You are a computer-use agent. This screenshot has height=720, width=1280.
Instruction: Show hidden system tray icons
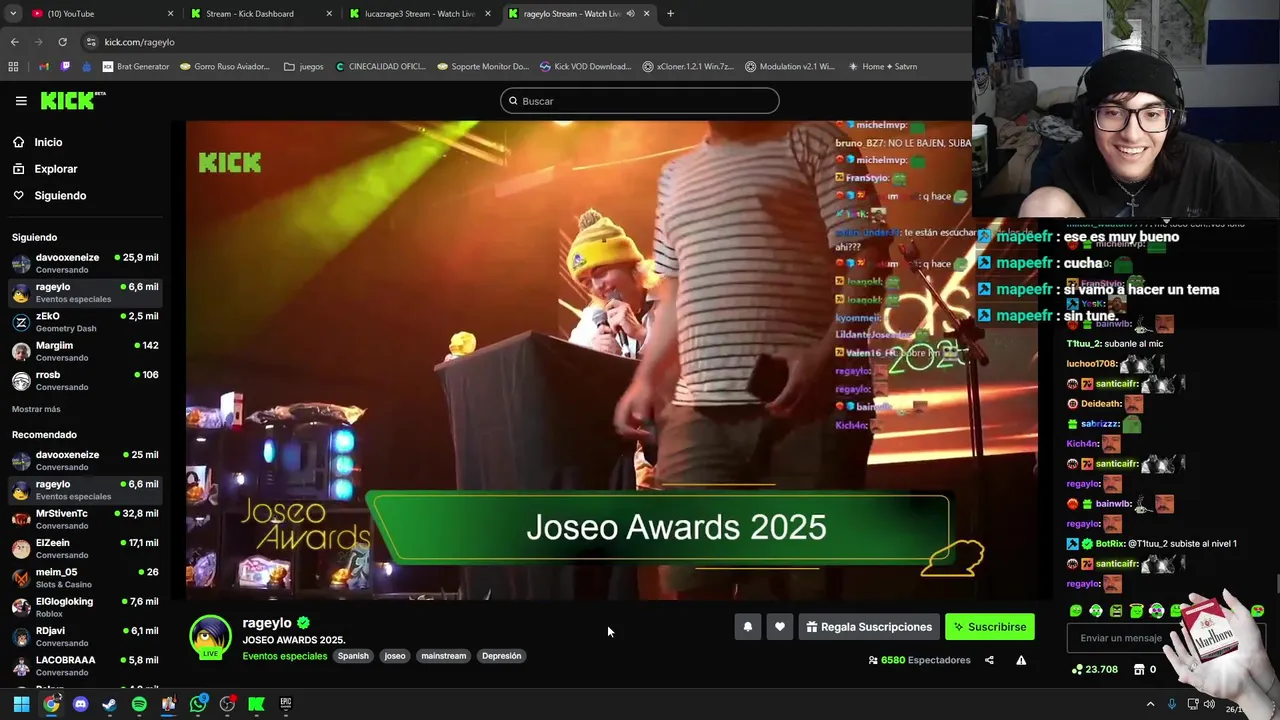tap(1150, 704)
